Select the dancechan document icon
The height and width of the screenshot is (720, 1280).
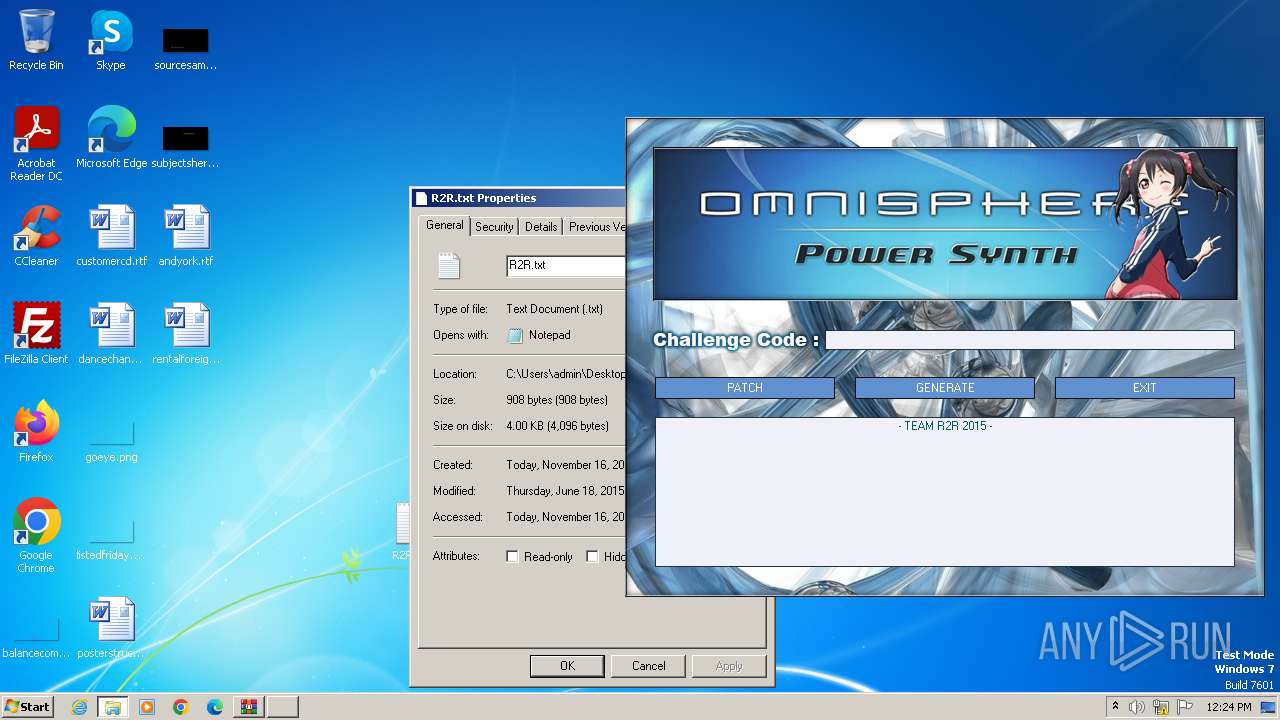tap(111, 334)
